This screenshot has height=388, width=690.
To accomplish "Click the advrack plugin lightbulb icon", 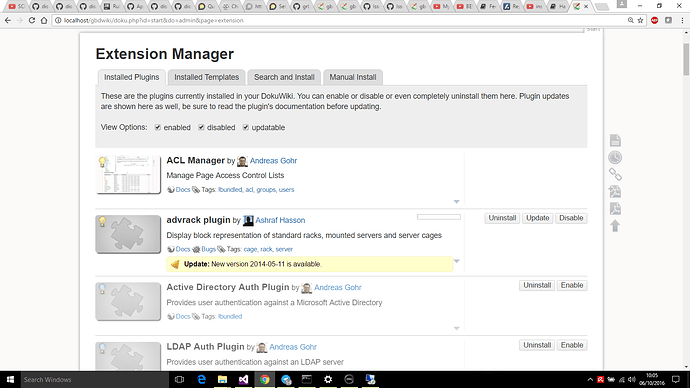I will point(102,221).
